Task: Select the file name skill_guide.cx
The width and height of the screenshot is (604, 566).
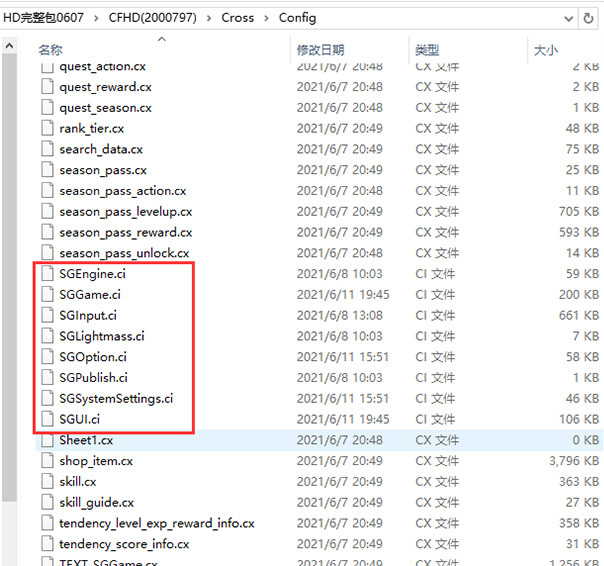Action: point(96,503)
